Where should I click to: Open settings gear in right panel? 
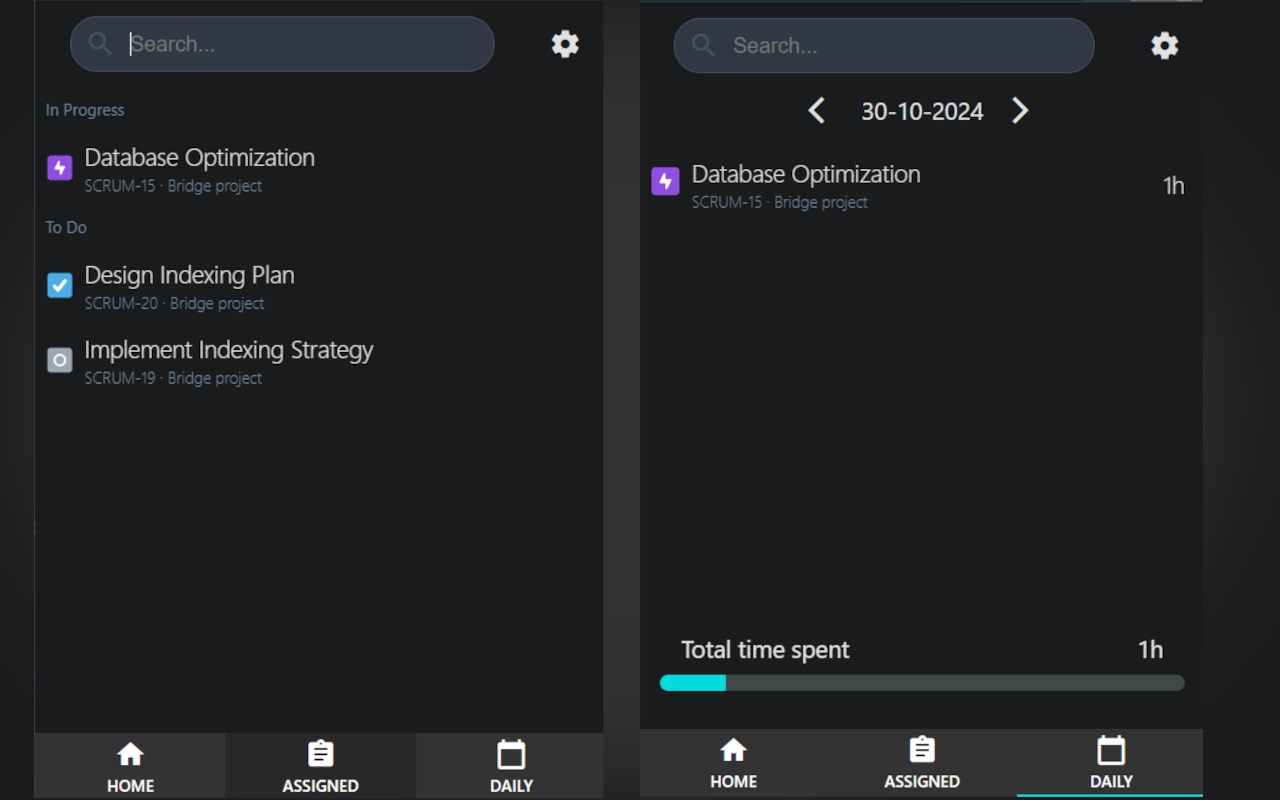[x=1164, y=46]
